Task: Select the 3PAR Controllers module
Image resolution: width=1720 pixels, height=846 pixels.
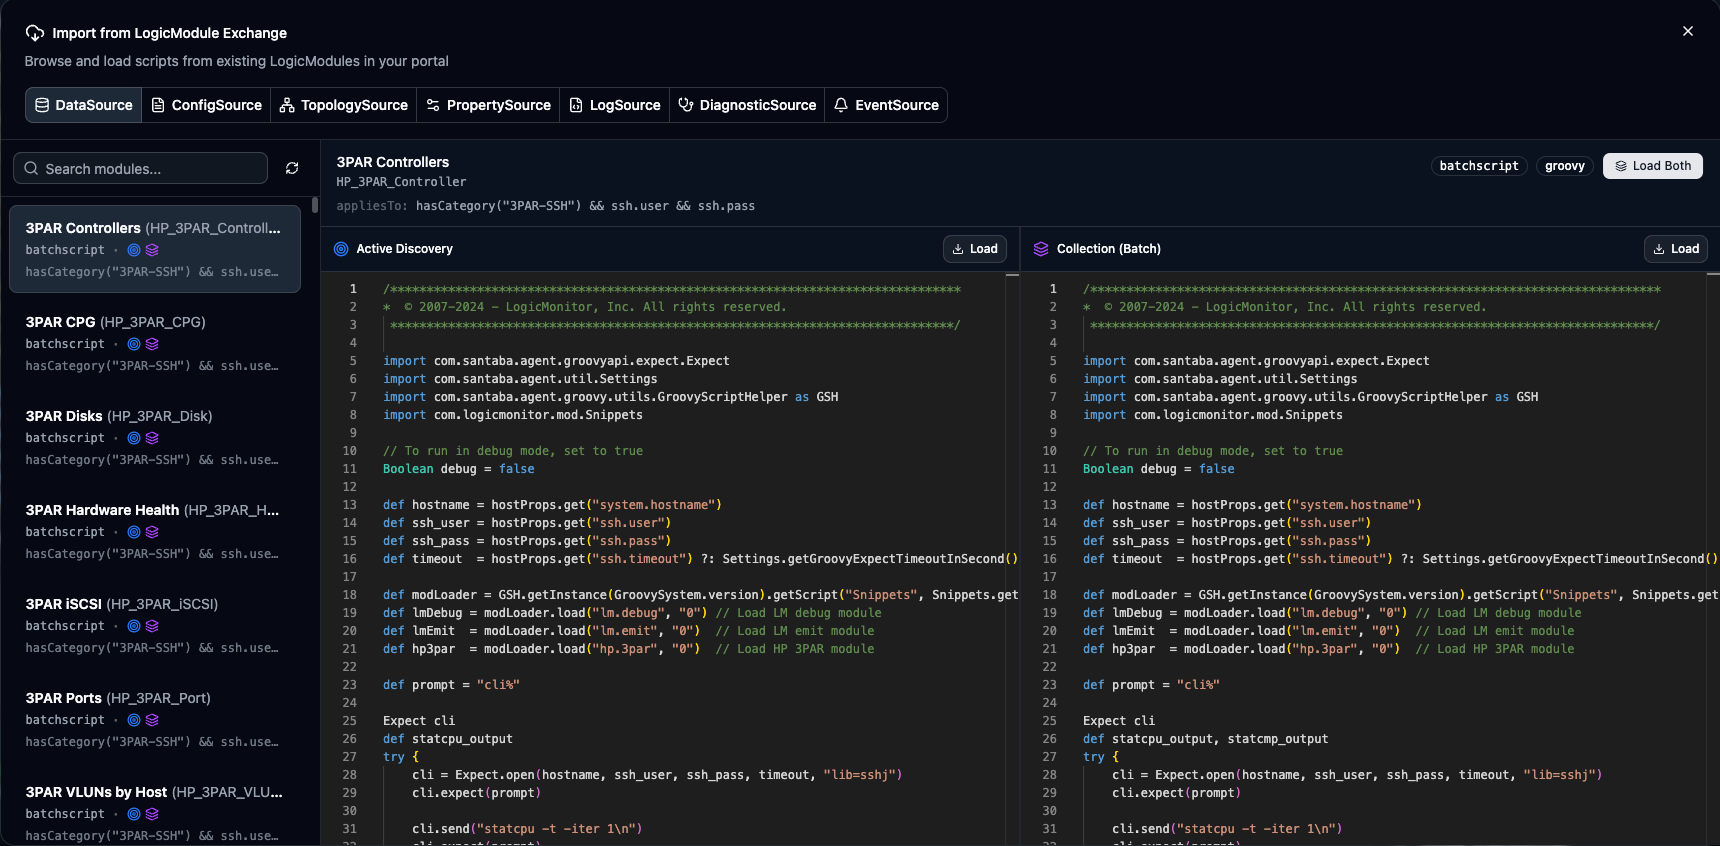Action: pos(155,249)
